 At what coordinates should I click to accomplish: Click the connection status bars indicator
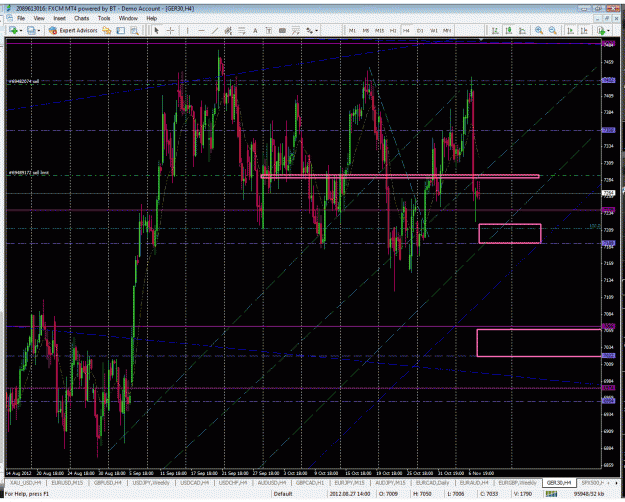[551, 494]
